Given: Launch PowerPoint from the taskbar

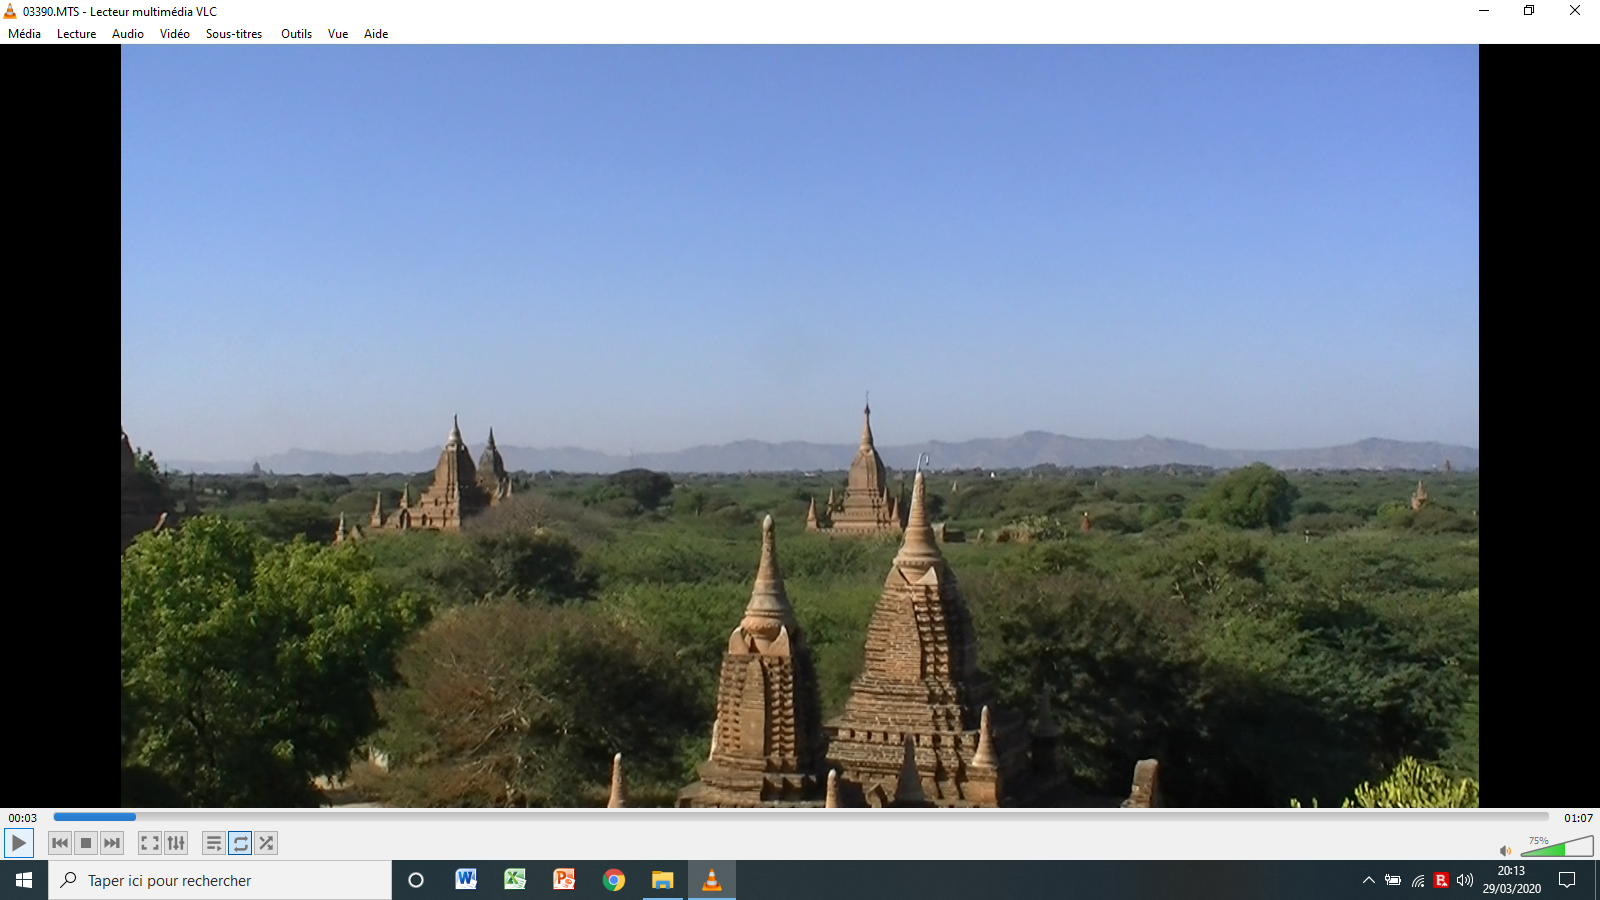Looking at the screenshot, I should (564, 880).
